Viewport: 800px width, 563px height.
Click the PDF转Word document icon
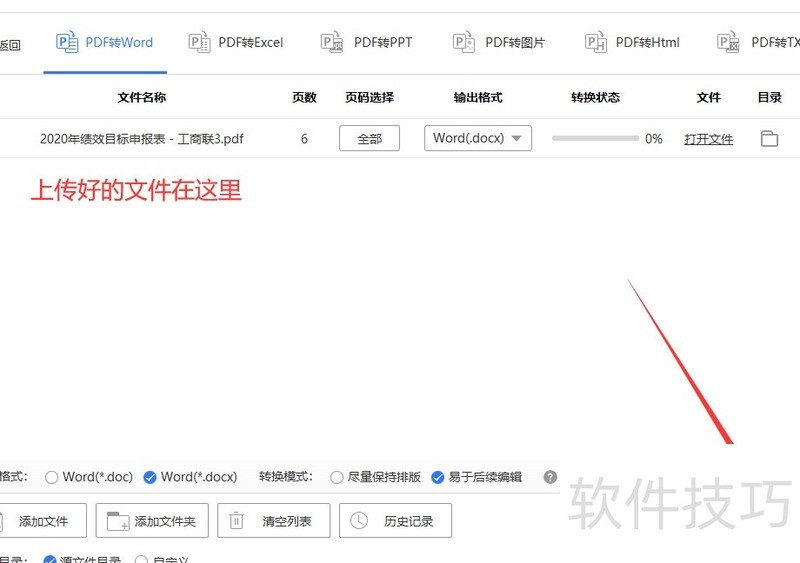pyautogui.click(x=67, y=42)
